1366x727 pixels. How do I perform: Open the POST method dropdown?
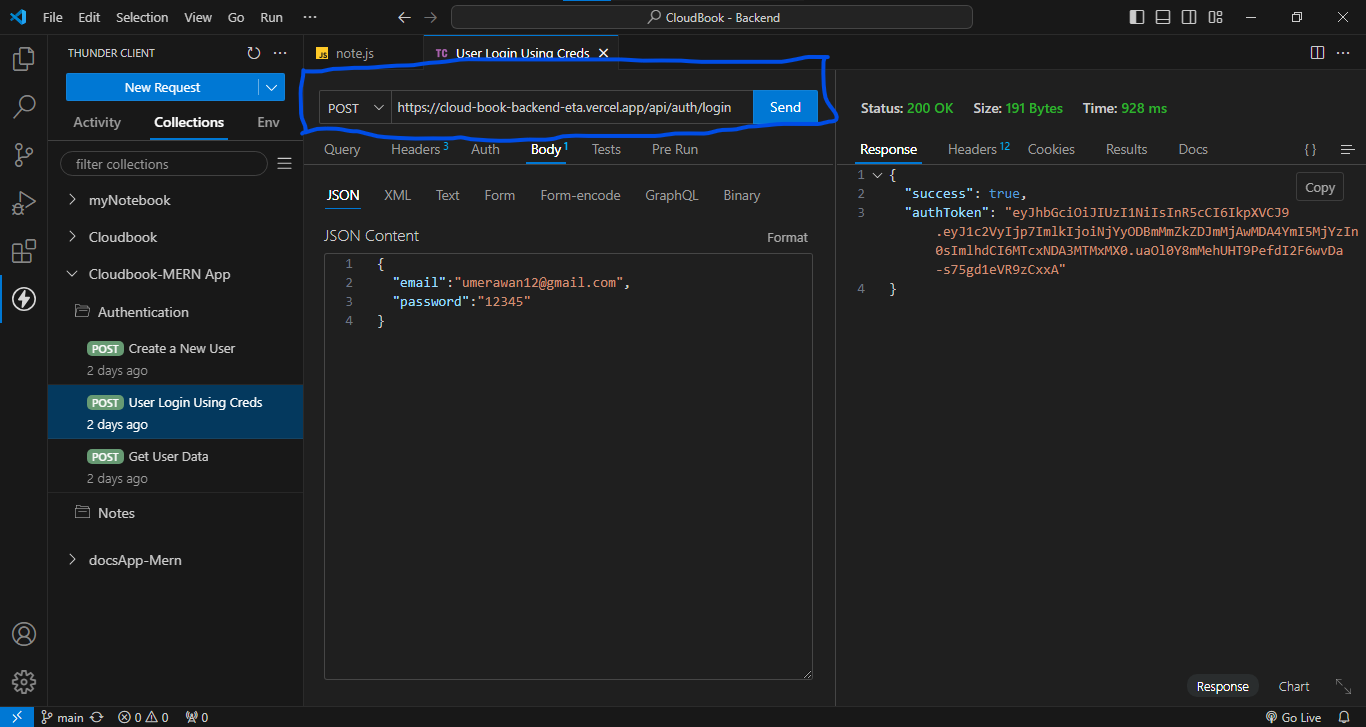point(355,108)
